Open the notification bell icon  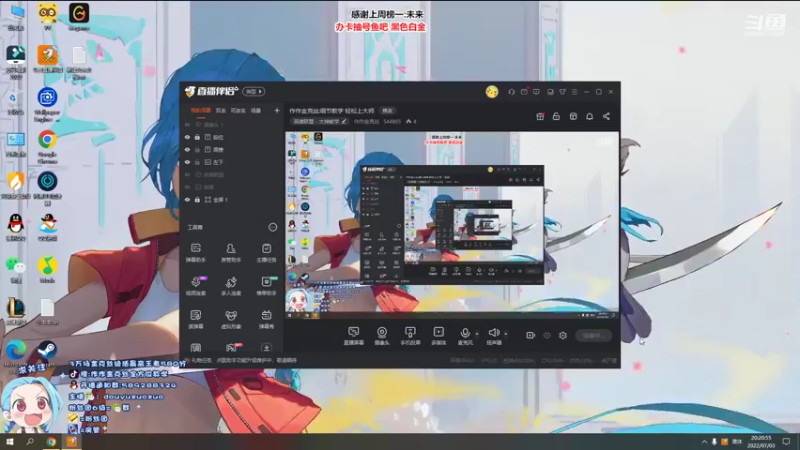(589, 116)
